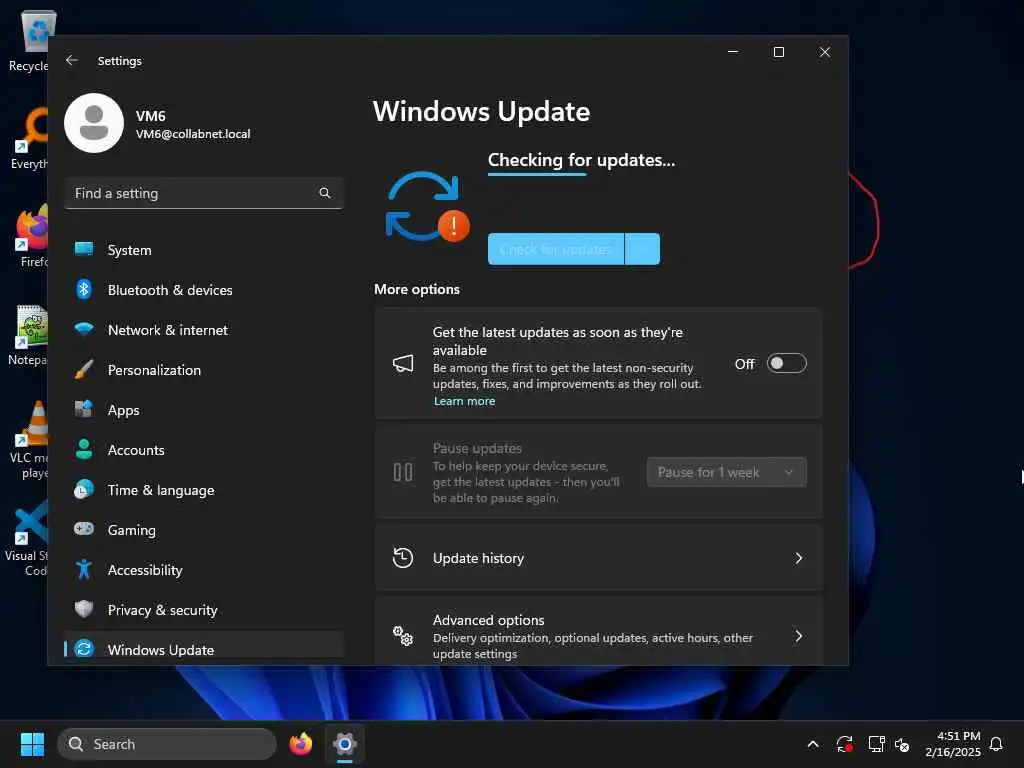The height and width of the screenshot is (768, 1024).
Task: Click the Windows Update tray icon
Action: coord(844,744)
